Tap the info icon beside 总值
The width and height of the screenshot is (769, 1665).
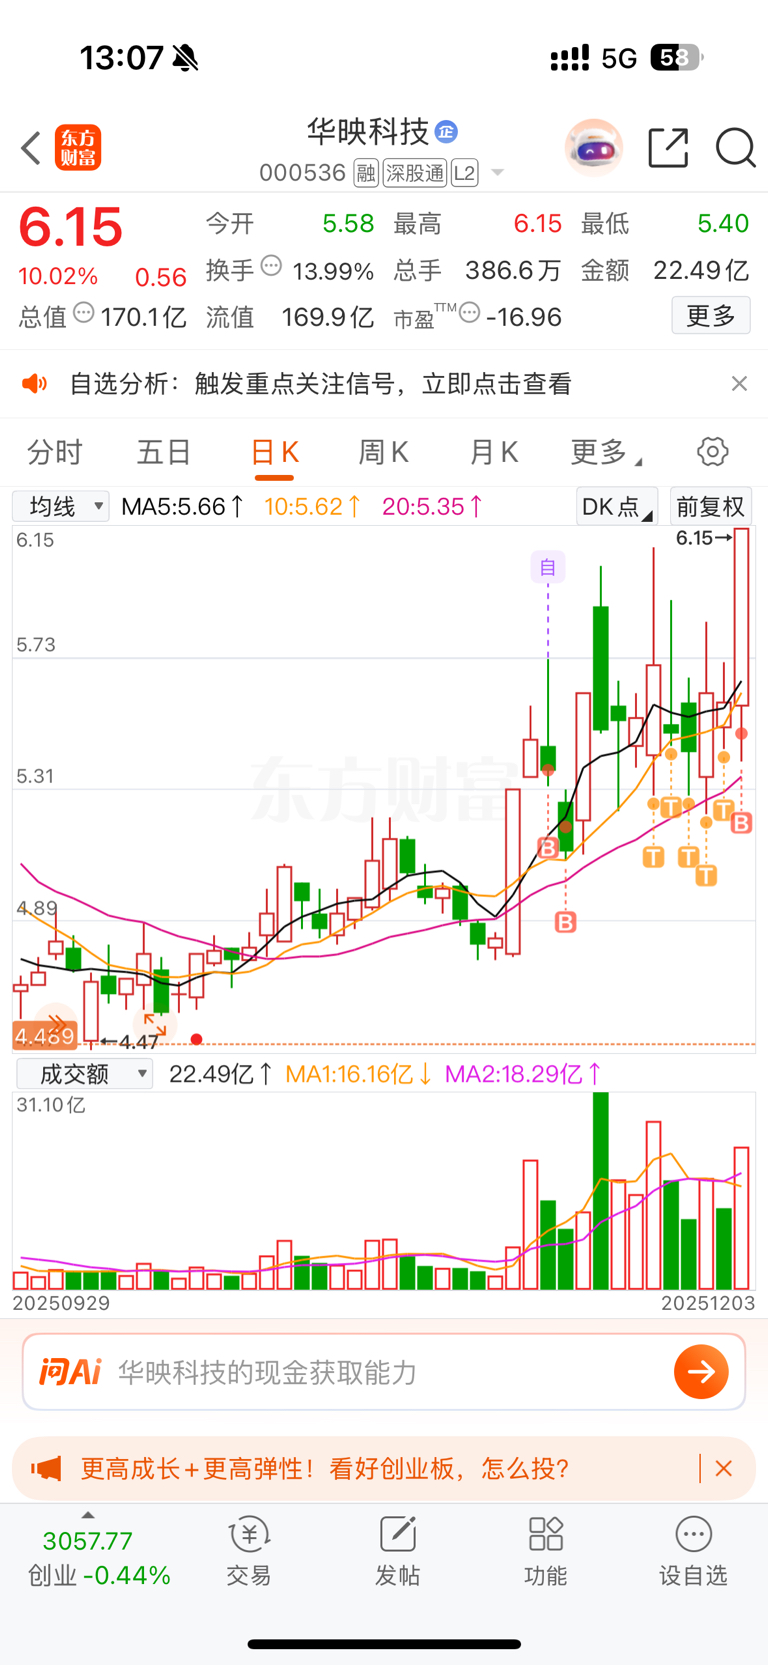[x=84, y=313]
